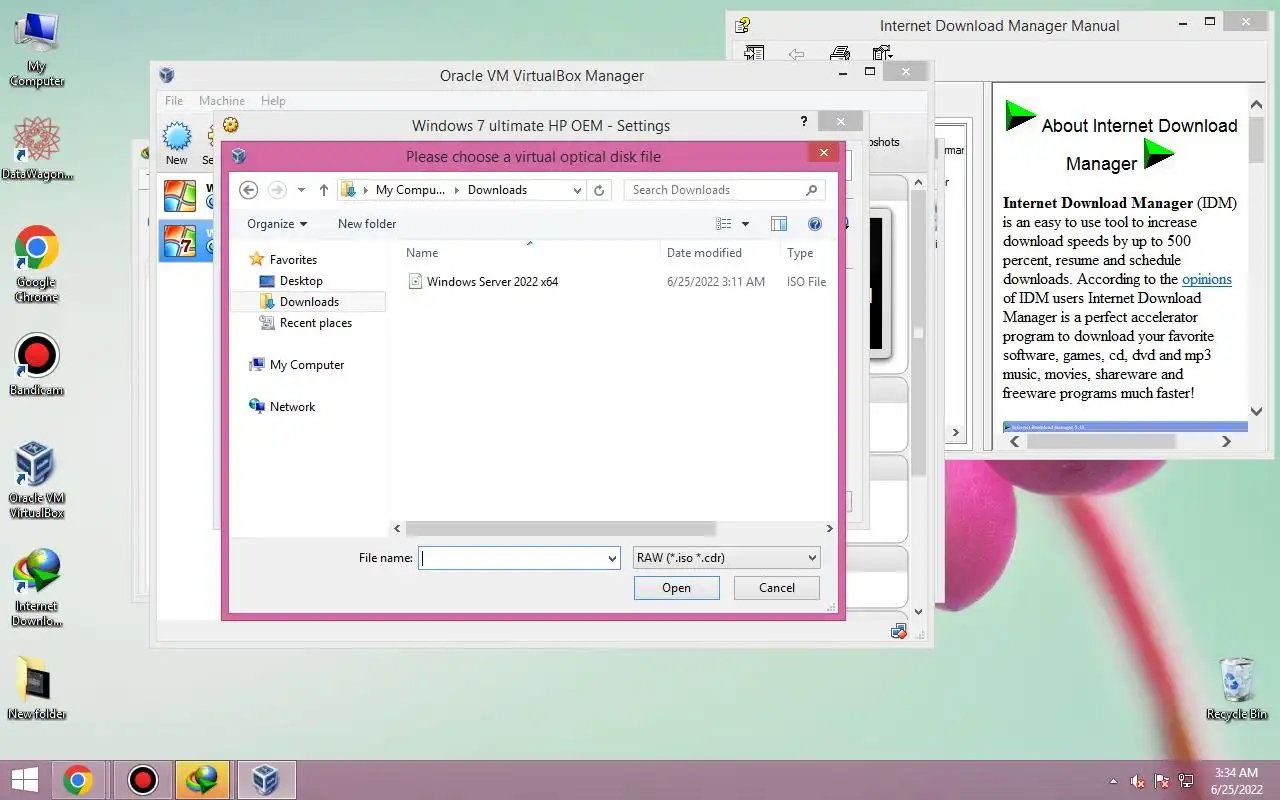Viewport: 1280px width, 800px height.
Task: Click Hide/Show navigation icon in IDM Manual
Action: click(x=754, y=54)
